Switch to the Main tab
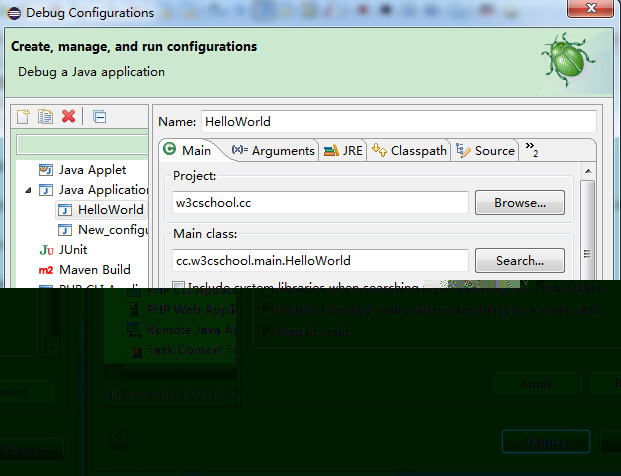Viewport: 621px width, 476px height. [x=187, y=150]
